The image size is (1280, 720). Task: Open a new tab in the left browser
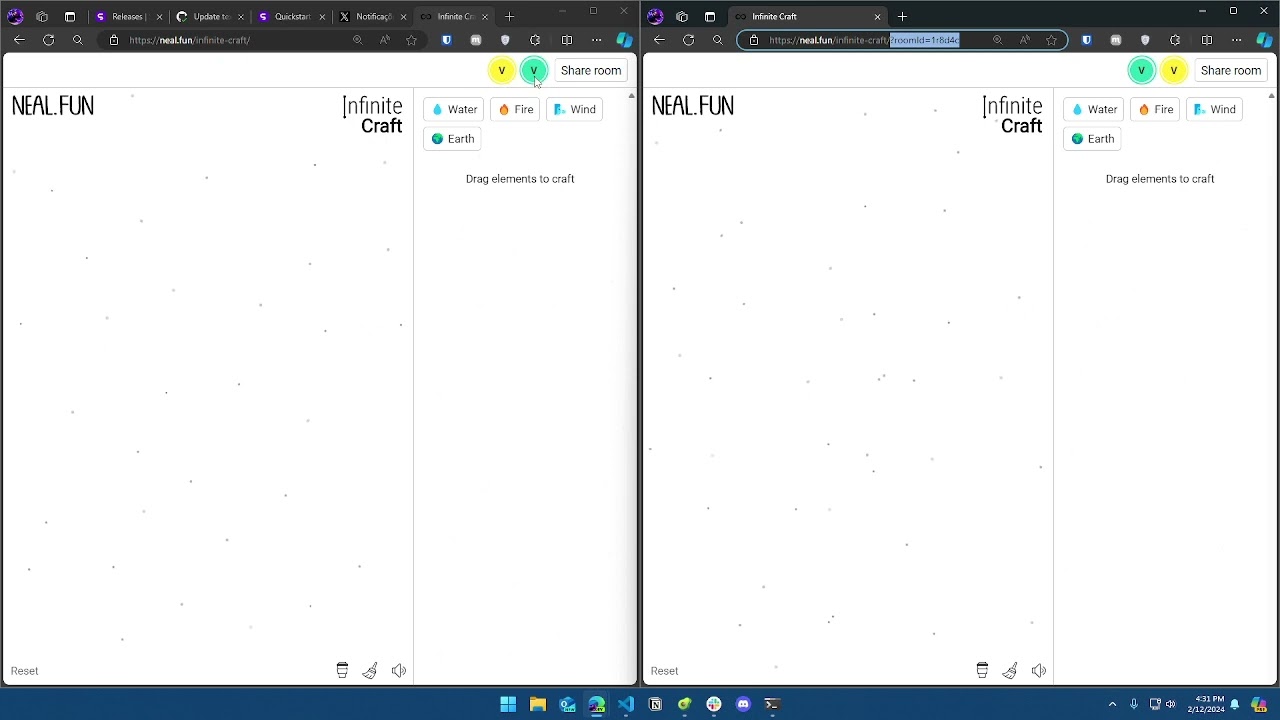[x=509, y=16]
